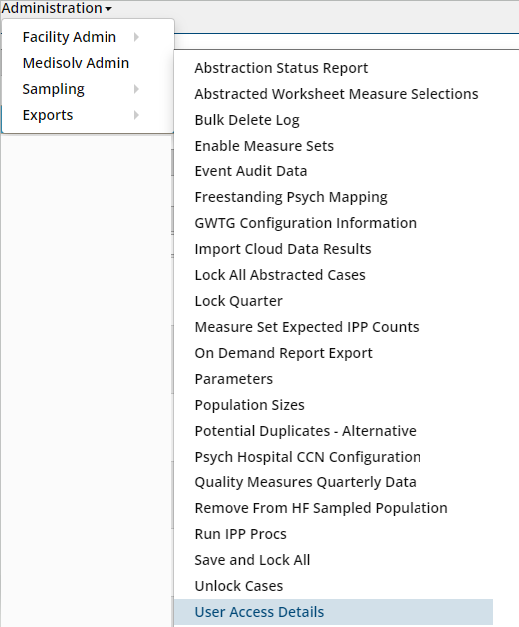Expand the Exports submenu arrow
Image resolution: width=519 pixels, height=627 pixels.
[136, 115]
